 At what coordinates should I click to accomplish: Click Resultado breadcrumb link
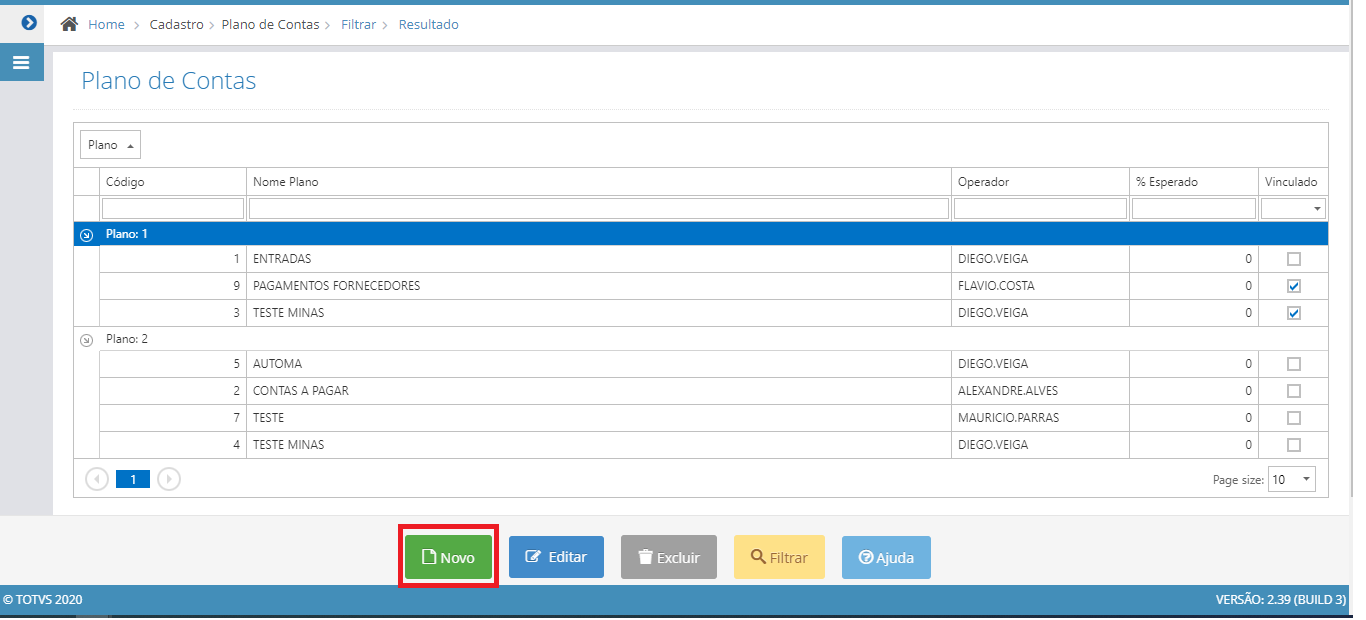429,24
